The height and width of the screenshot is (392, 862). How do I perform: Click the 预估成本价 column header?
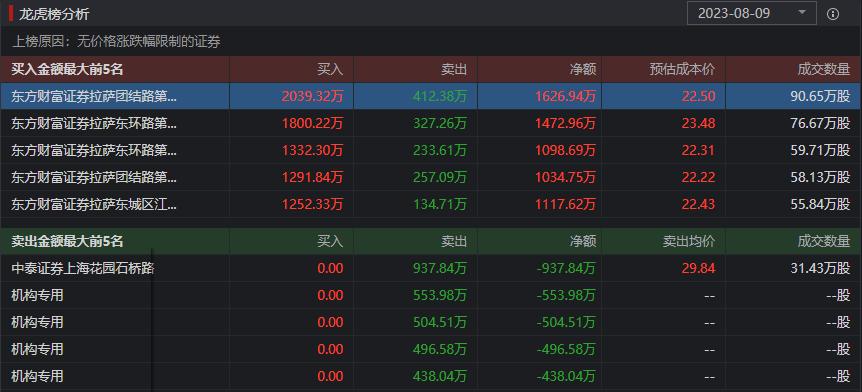tap(682, 69)
